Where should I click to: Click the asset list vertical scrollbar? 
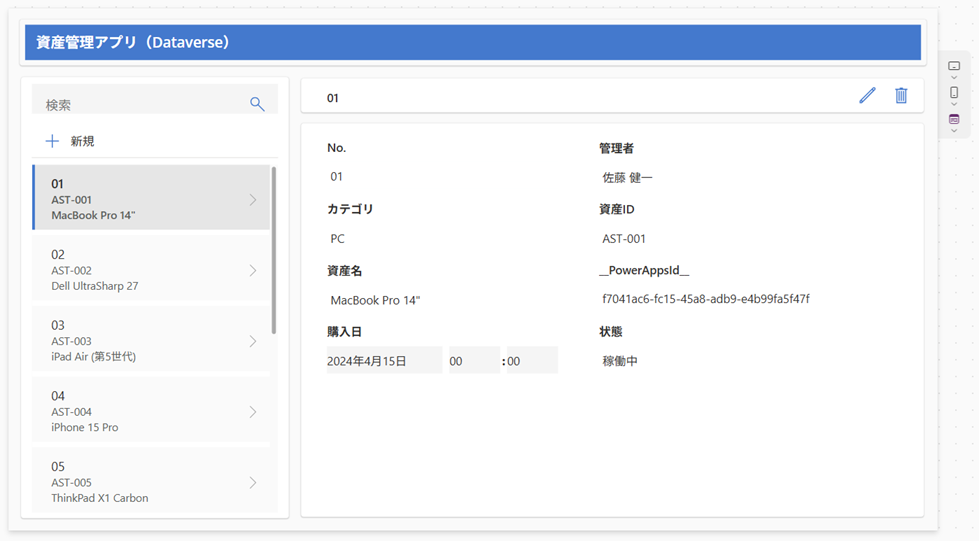(x=274, y=250)
